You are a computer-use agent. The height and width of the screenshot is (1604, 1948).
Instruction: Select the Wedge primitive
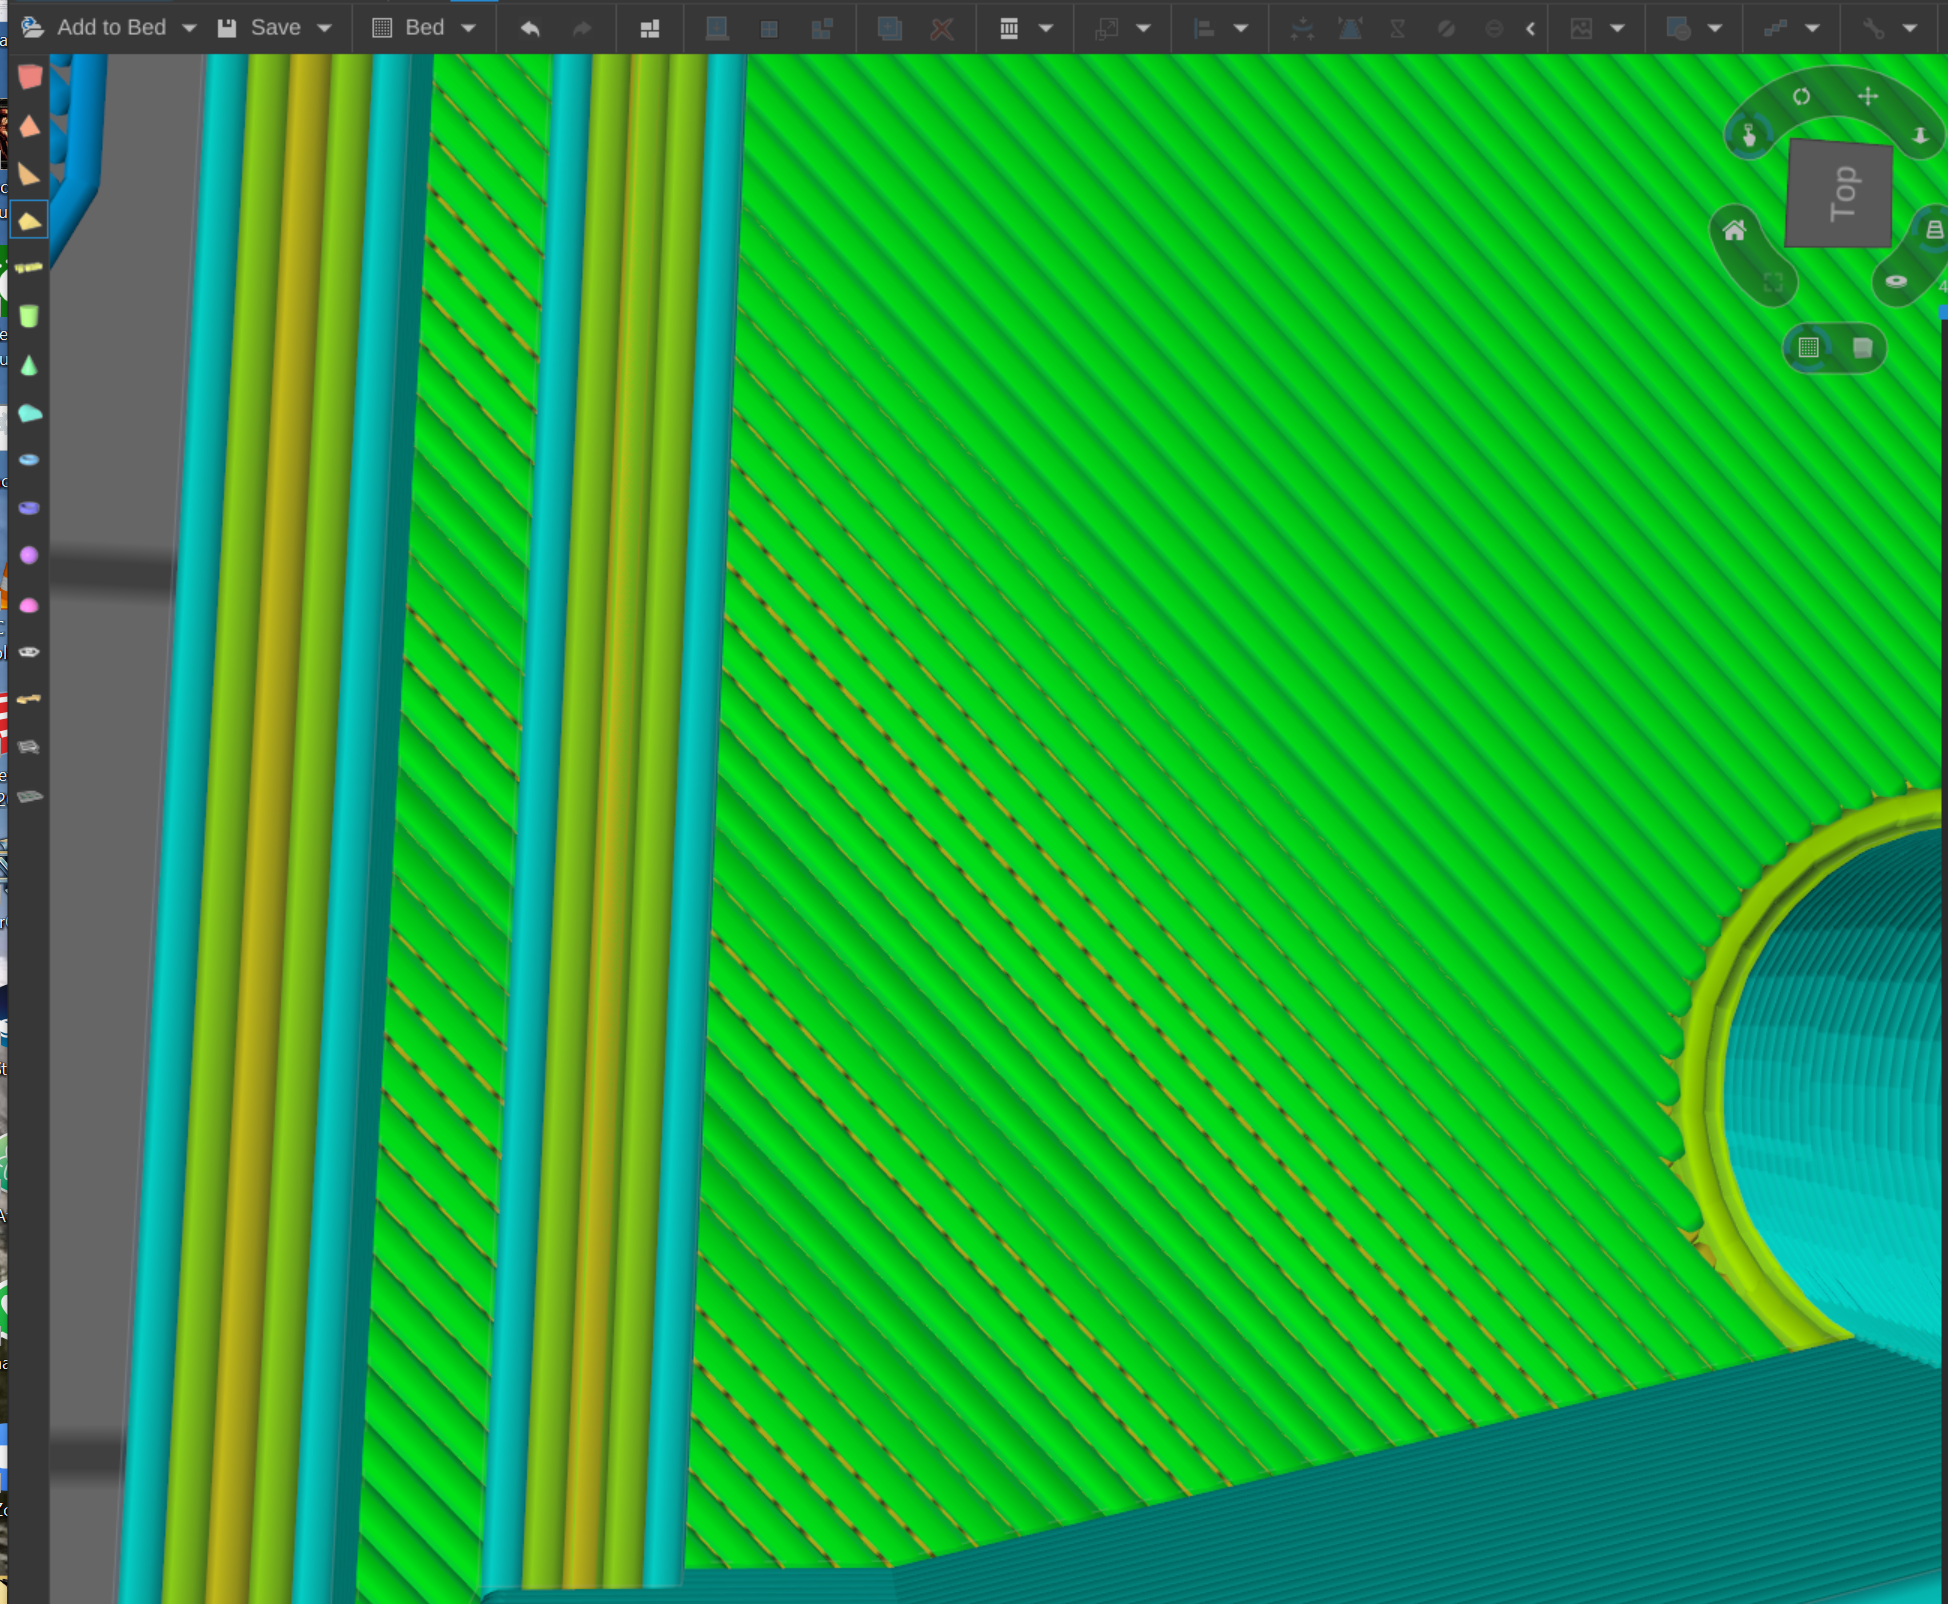pyautogui.click(x=29, y=174)
